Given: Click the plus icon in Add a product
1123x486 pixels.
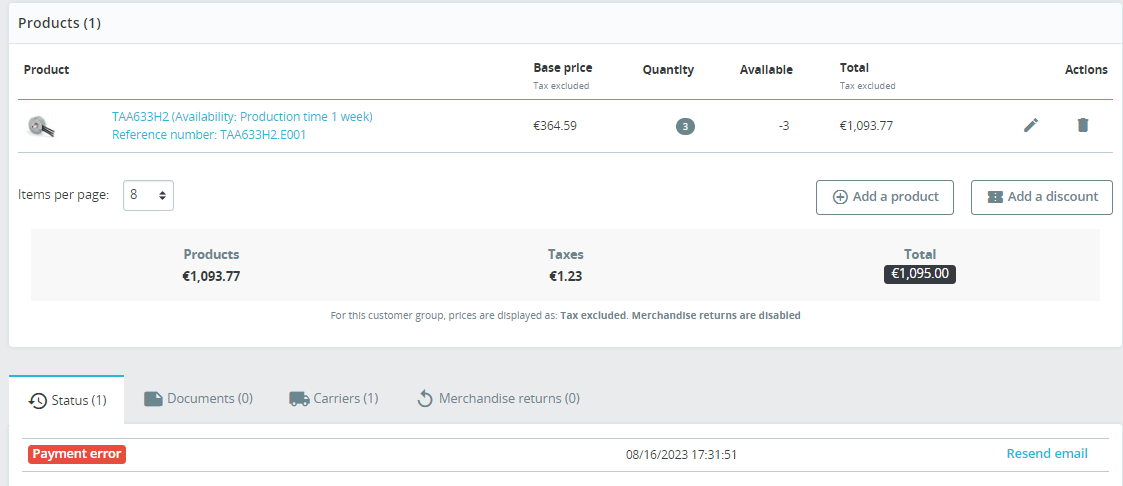Looking at the screenshot, I should point(841,197).
